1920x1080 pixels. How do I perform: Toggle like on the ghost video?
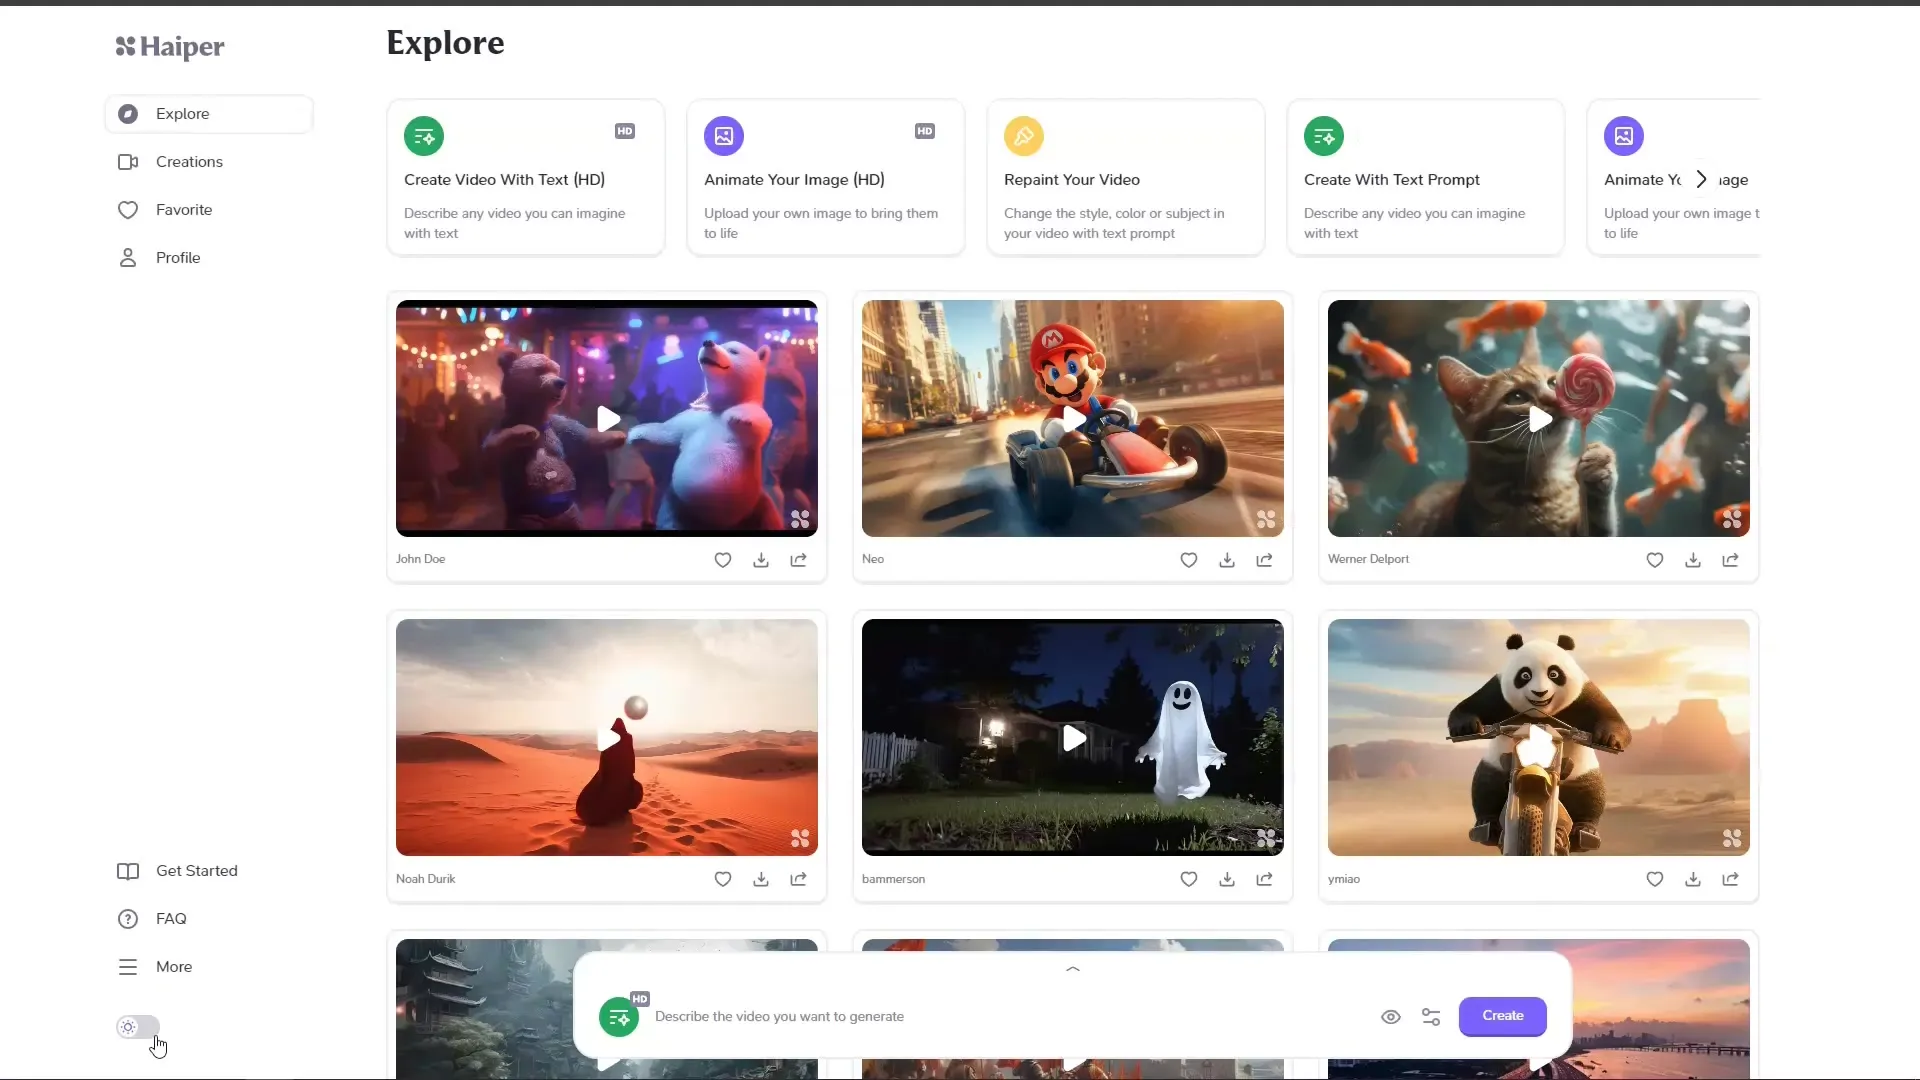point(1188,878)
